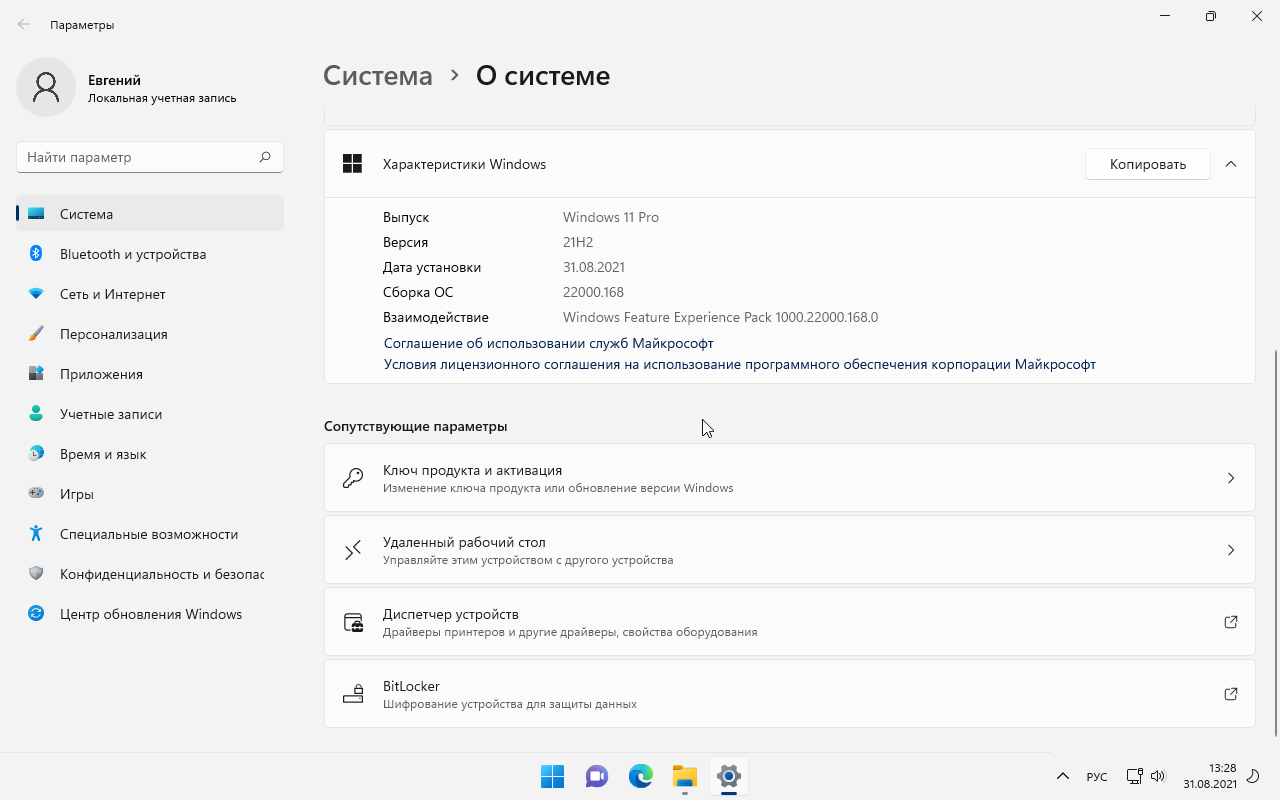The width and height of the screenshot is (1280, 800).
Task: Click the Специальные возможности accessibility icon
Action: [36, 534]
